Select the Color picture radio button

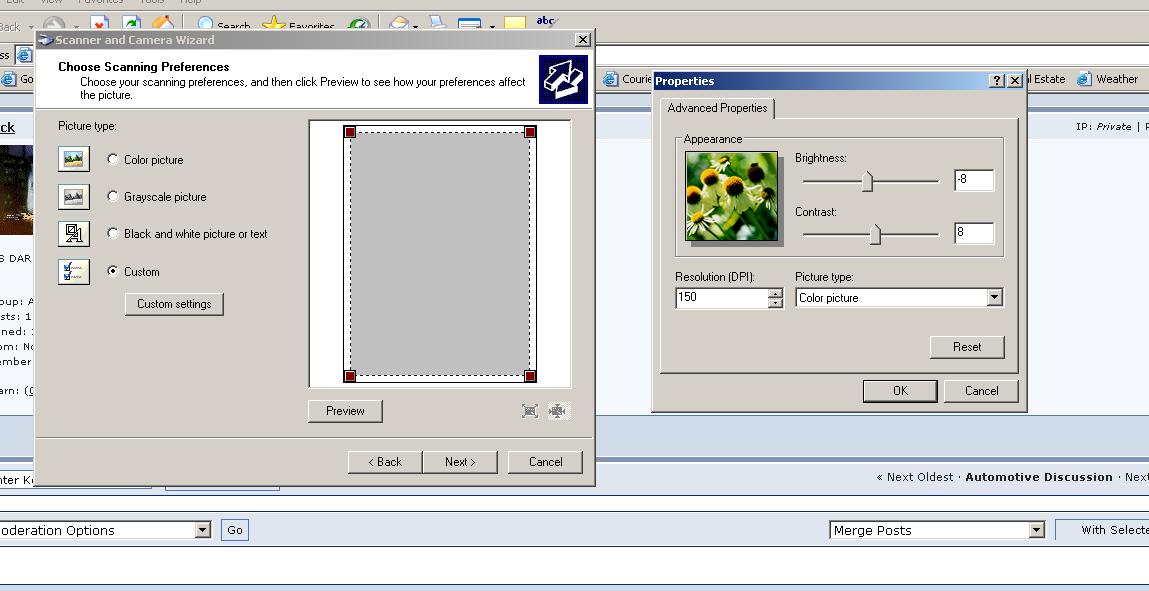tap(113, 159)
